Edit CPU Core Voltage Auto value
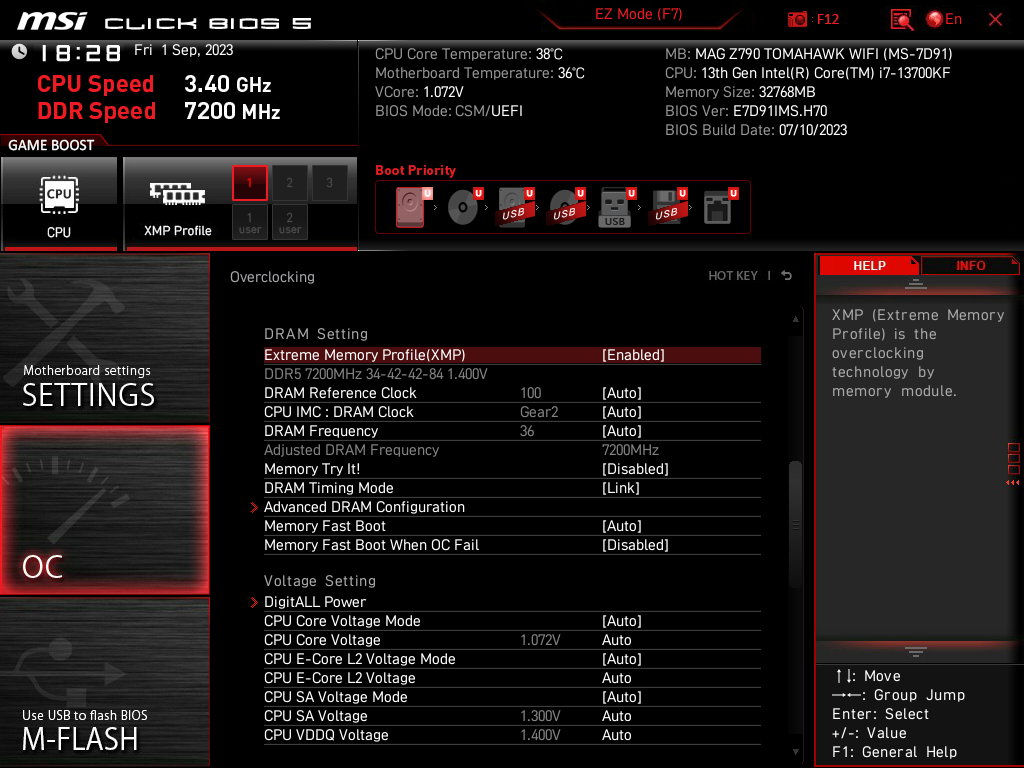The width and height of the screenshot is (1024, 768). (512, 640)
